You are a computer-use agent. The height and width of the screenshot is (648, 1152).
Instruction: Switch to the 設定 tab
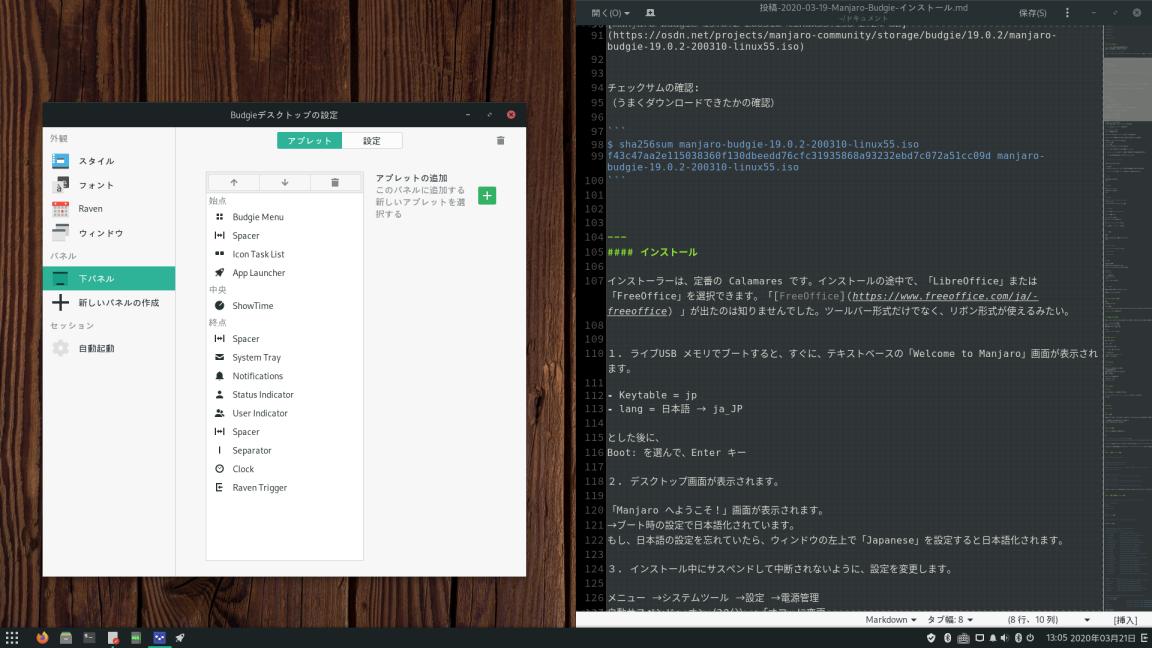coord(372,140)
